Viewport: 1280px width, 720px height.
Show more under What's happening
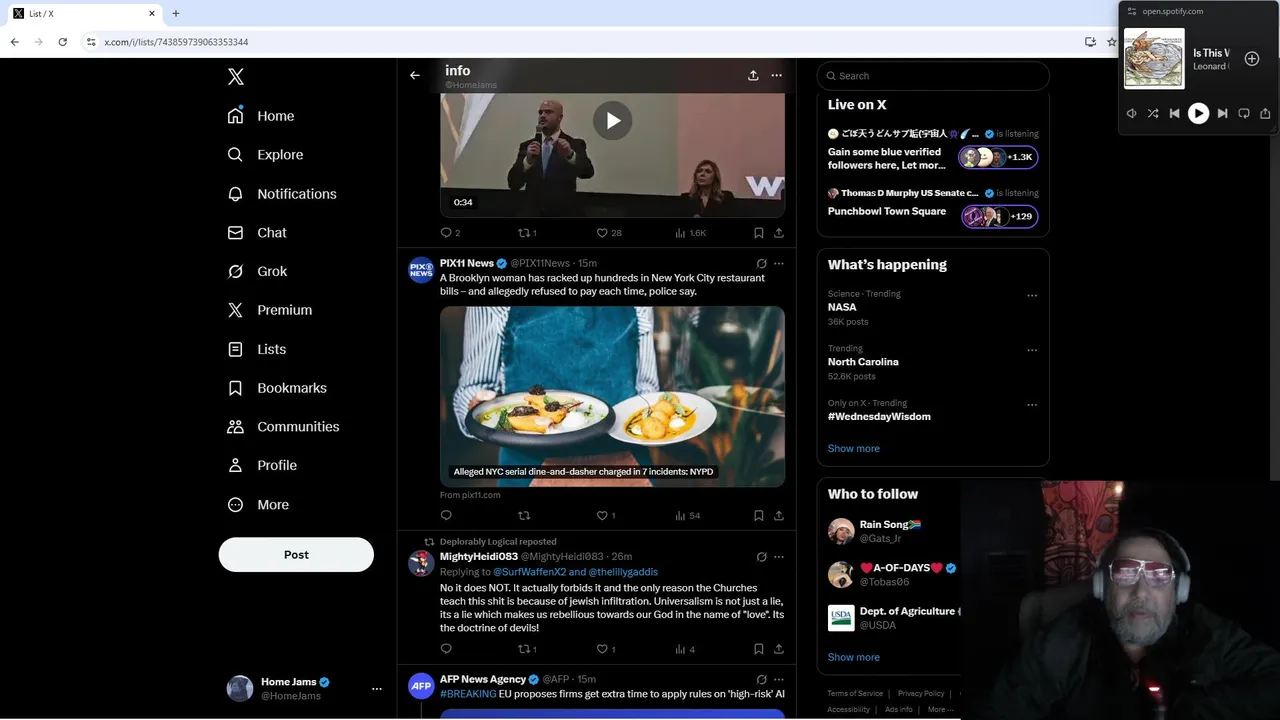tap(854, 449)
